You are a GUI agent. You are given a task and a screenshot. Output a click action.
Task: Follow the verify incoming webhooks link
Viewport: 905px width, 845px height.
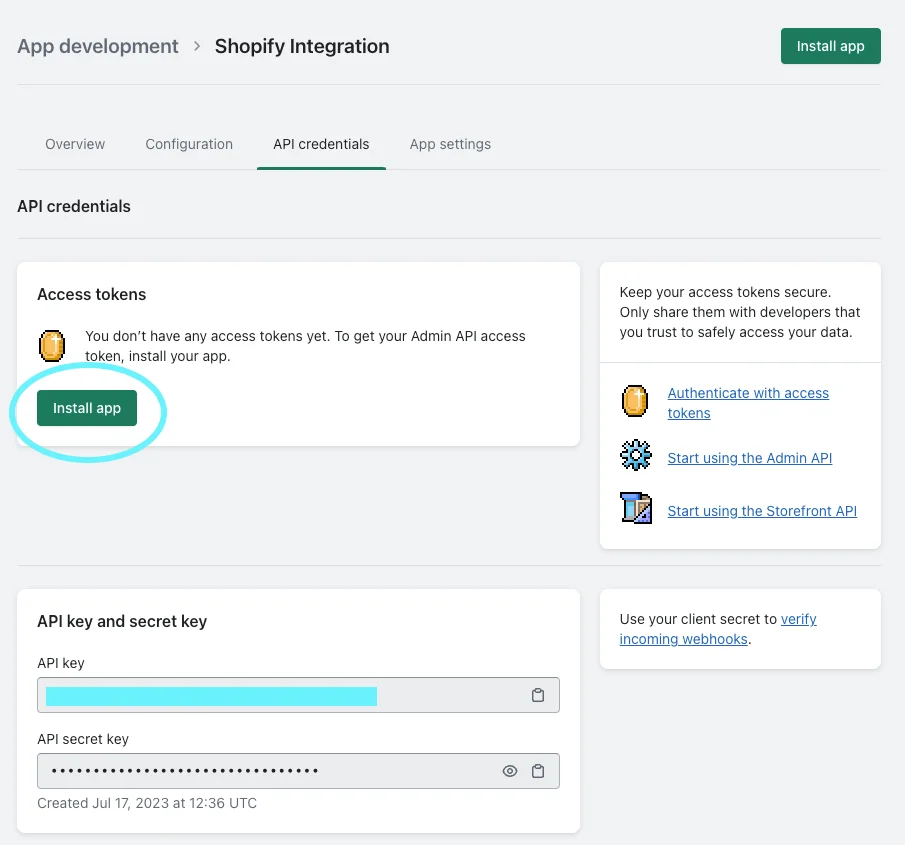(718, 629)
